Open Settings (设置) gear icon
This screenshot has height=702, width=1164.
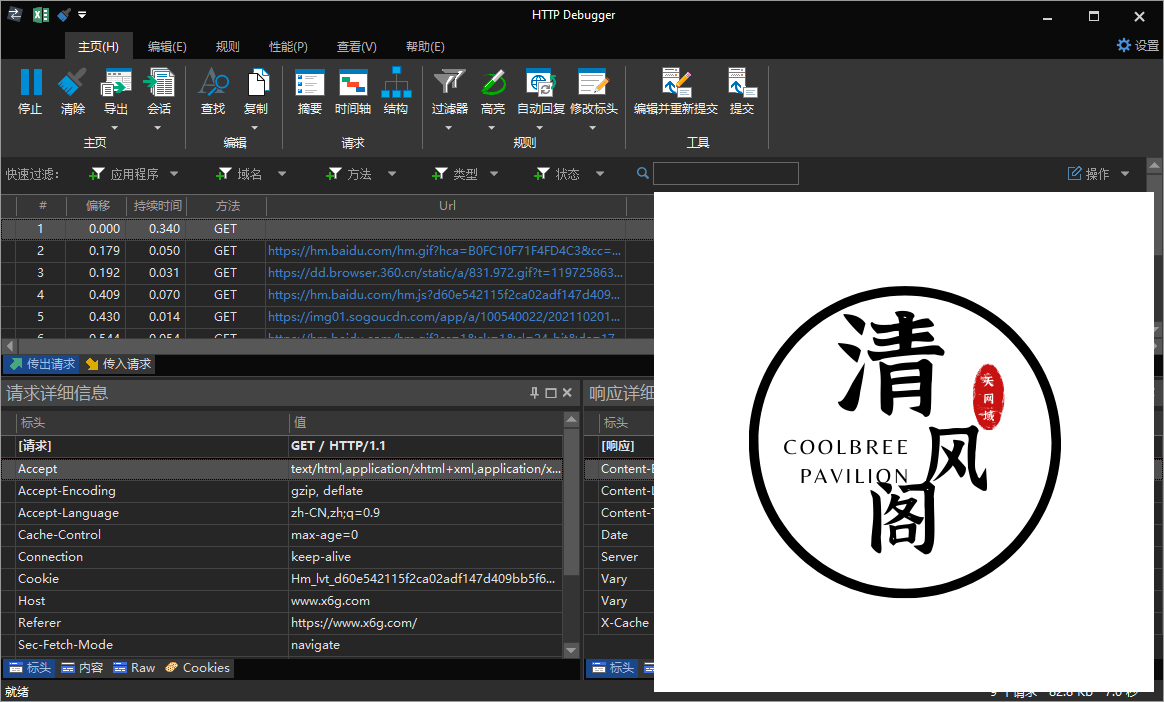(1124, 45)
